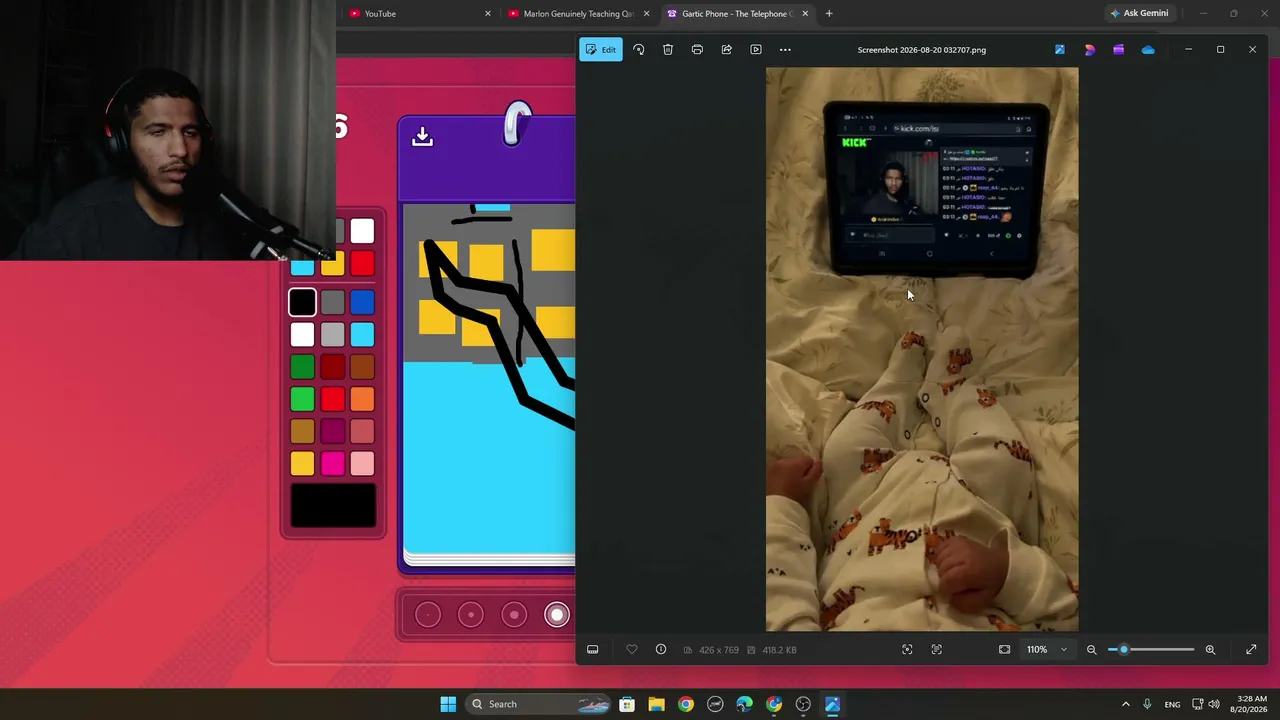Open the 110% zoom level dropdown
The width and height of the screenshot is (1280, 720).
(1047, 650)
